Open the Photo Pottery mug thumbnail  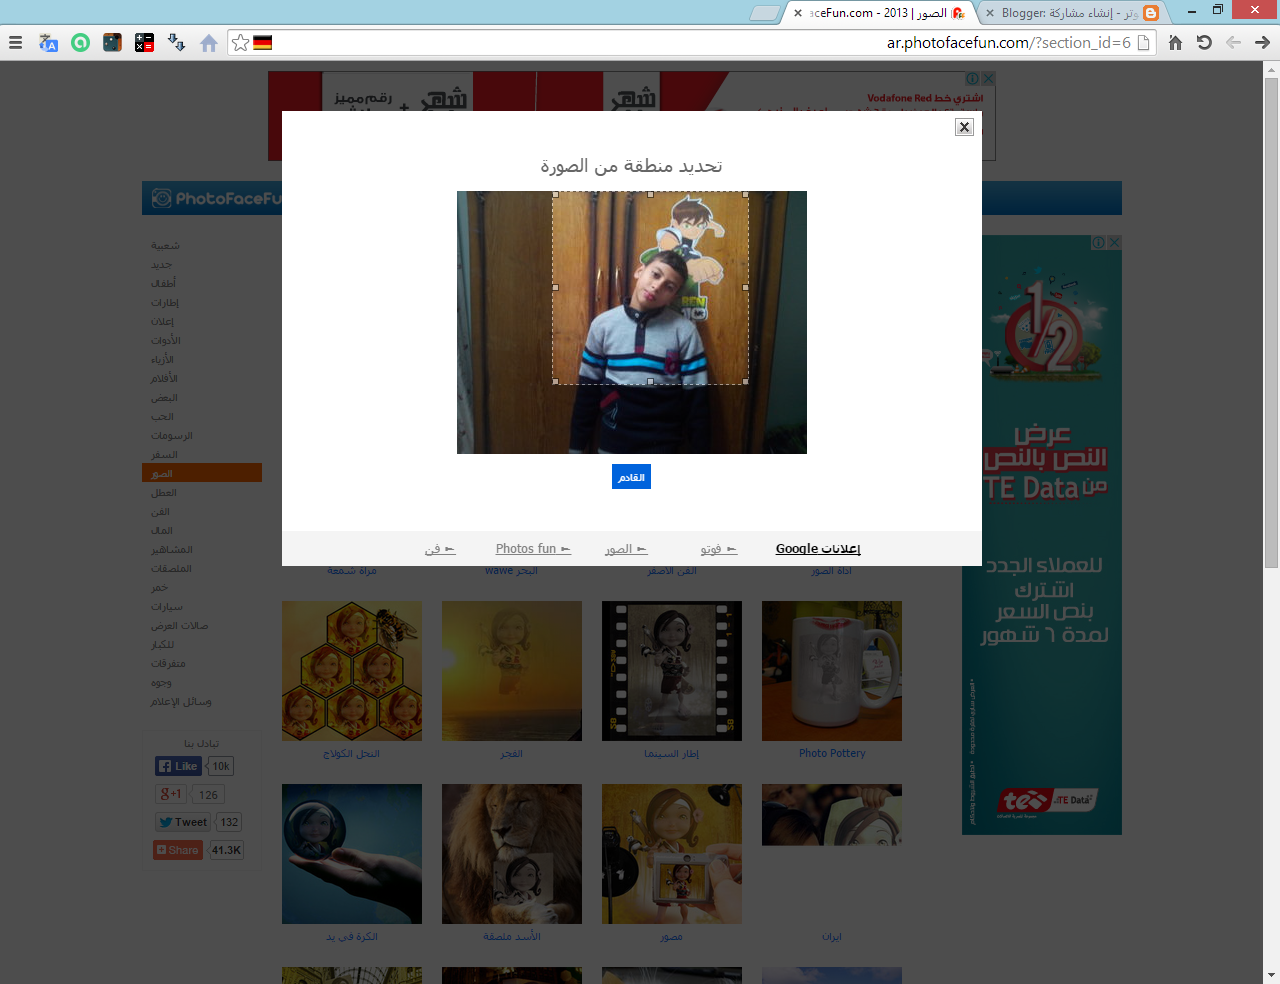pyautogui.click(x=832, y=671)
